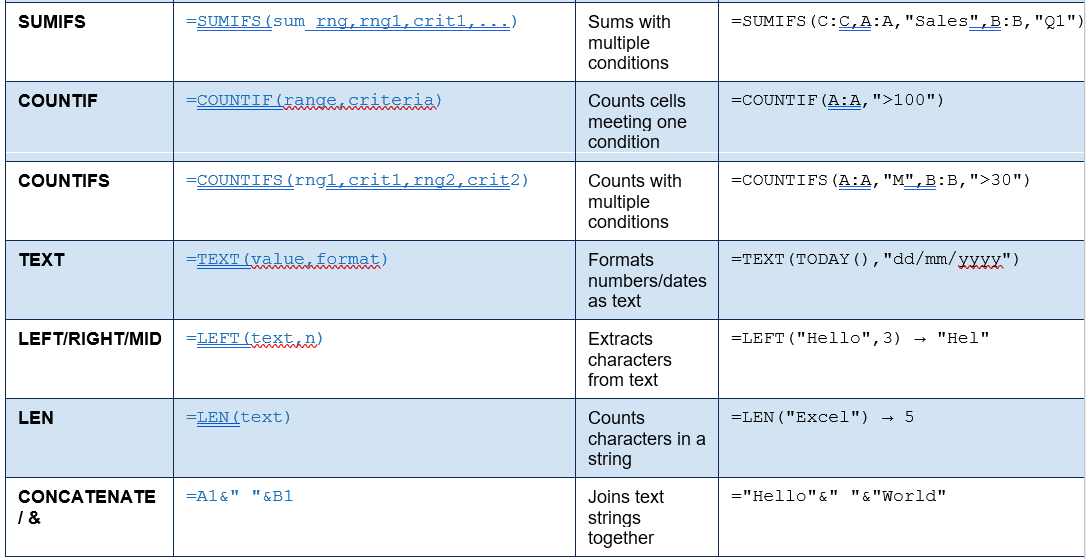This screenshot has height=559, width=1086.
Task: Click the =COUNTIF(A:A,">100") example
Action: pos(837,100)
